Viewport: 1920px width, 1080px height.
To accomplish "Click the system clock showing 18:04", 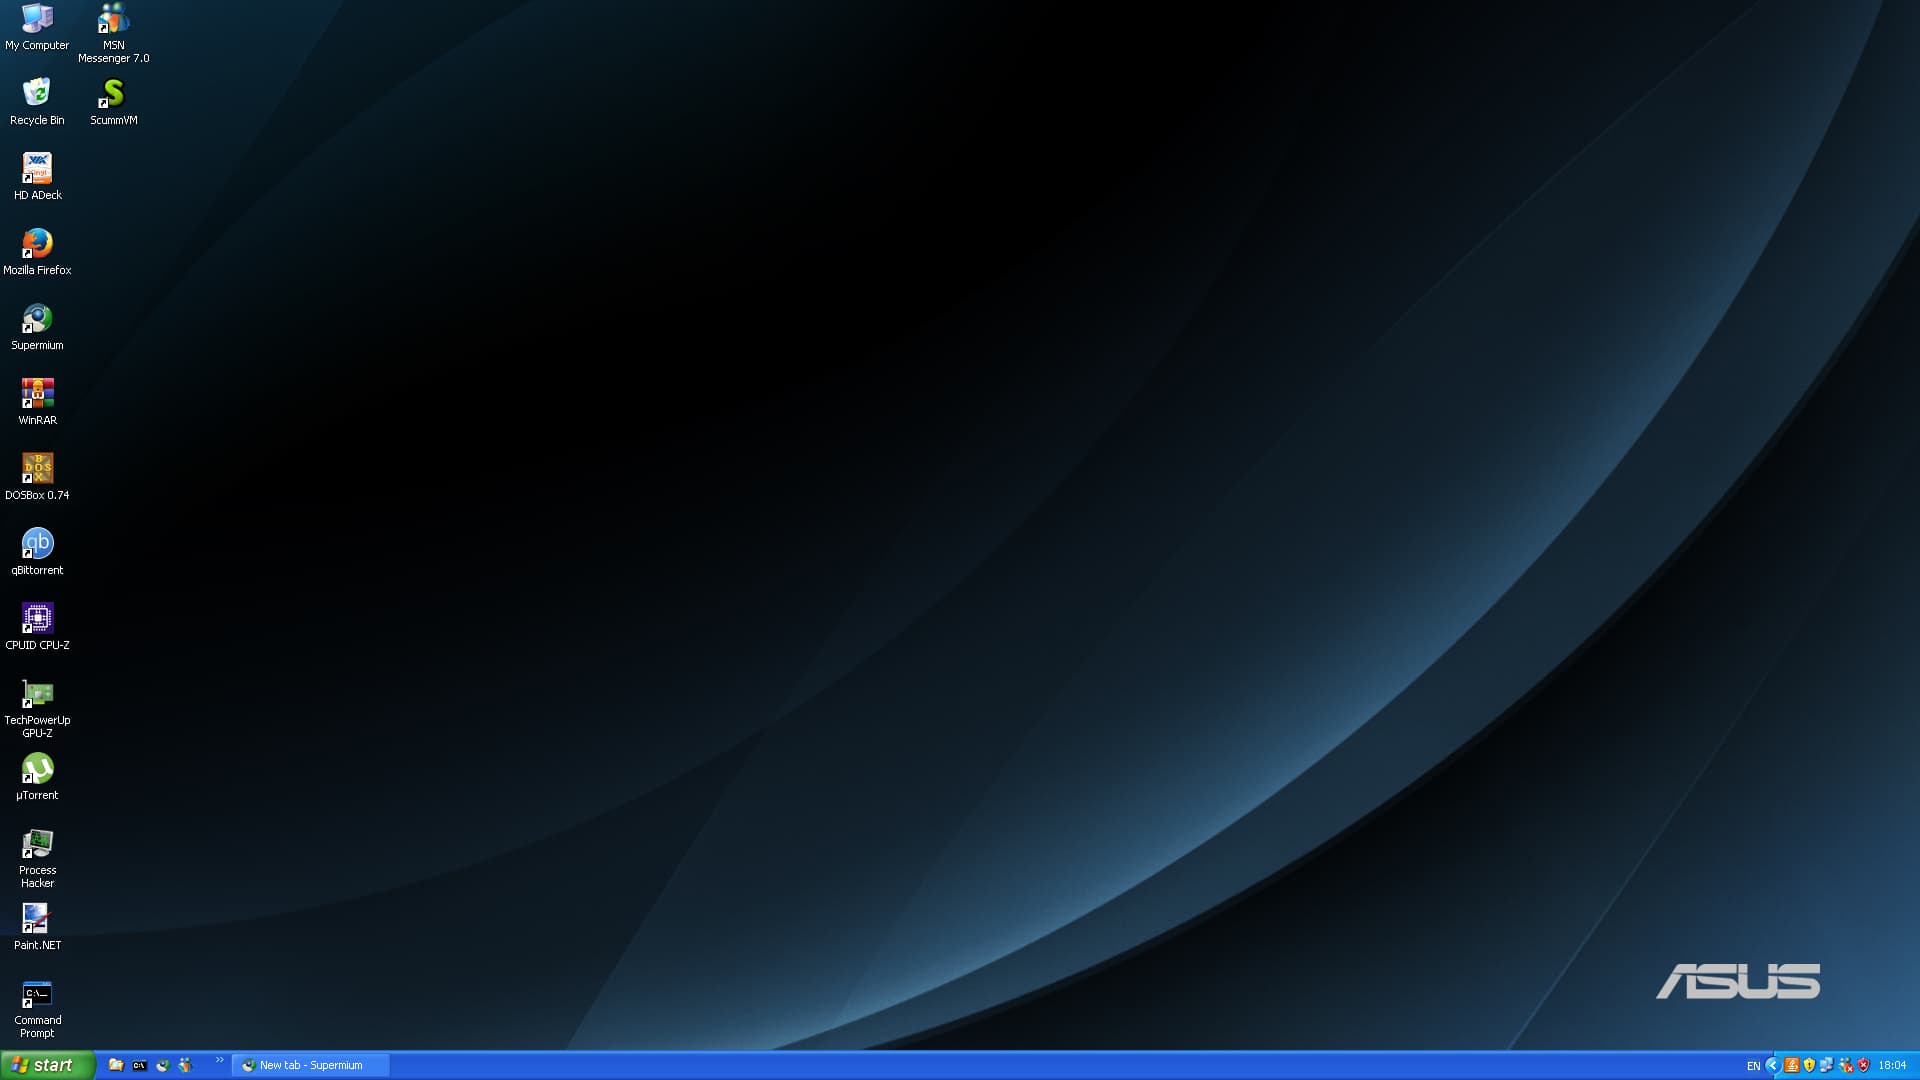I will click(1892, 1066).
